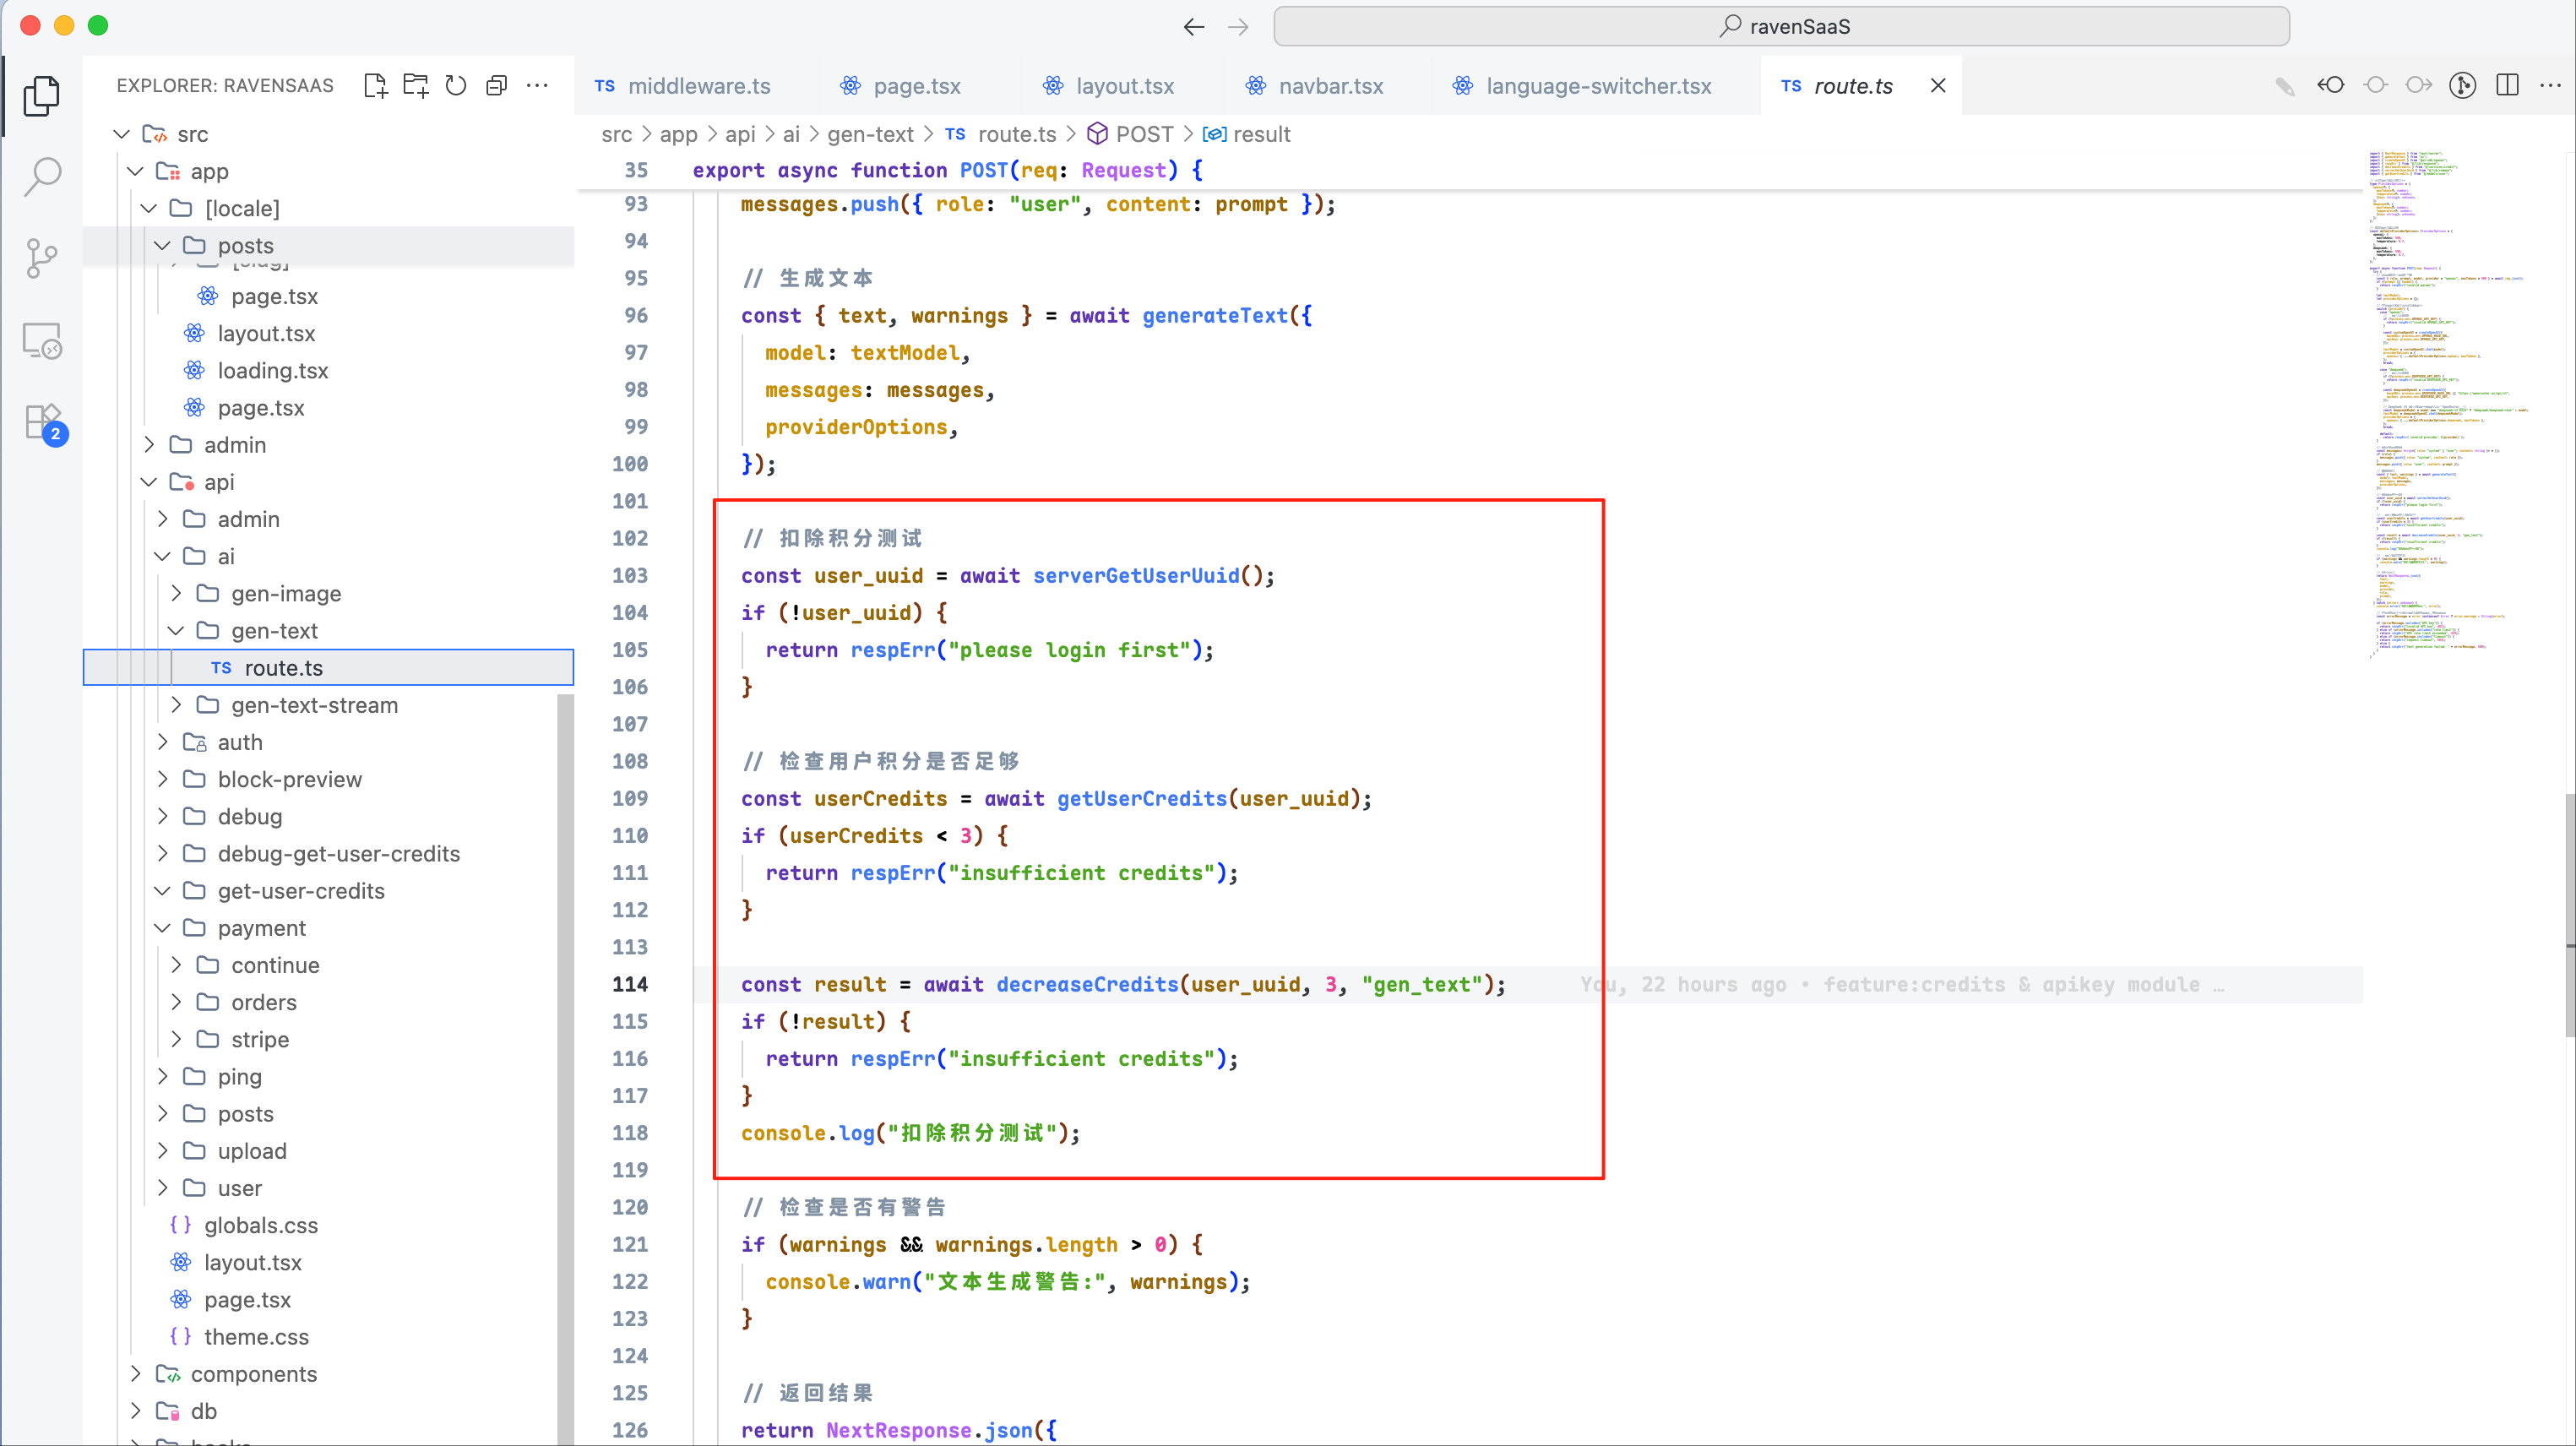Open Explorer more actions ellipsis menu

point(537,86)
